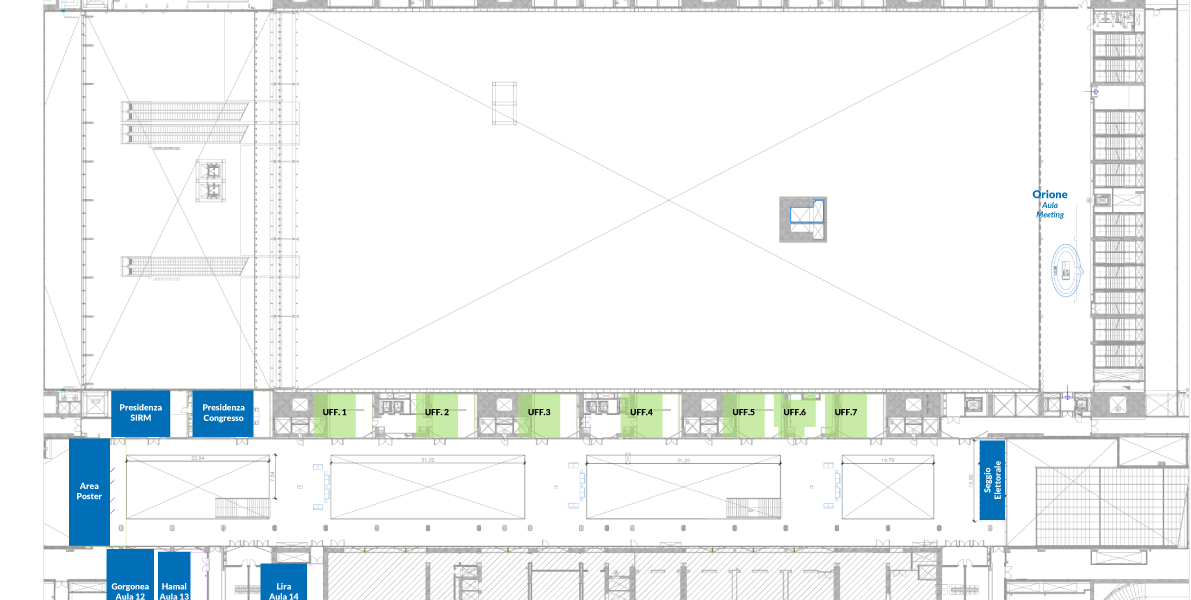Select office UFF. 2 on map
Image resolution: width=1191 pixels, height=600 pixels.
pos(437,413)
